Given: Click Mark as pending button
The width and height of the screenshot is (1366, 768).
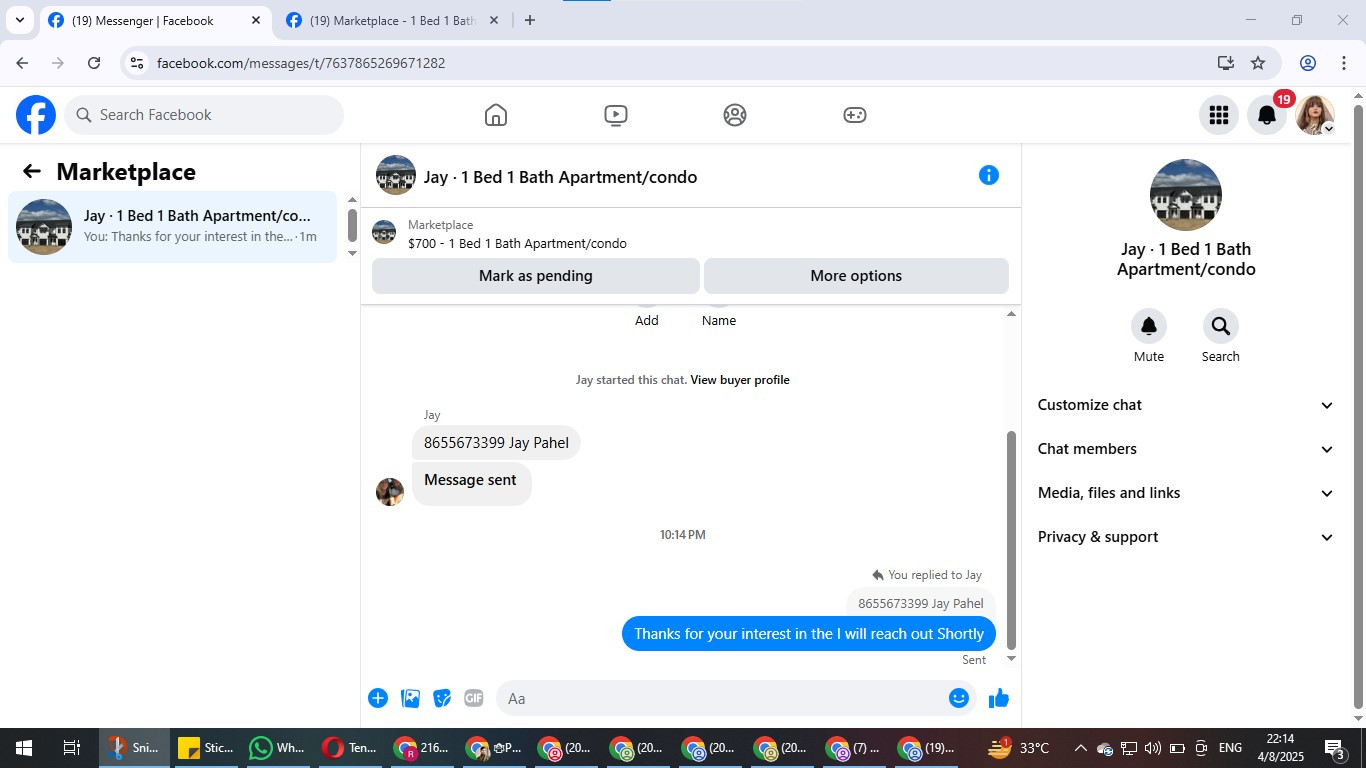Looking at the screenshot, I should tap(536, 276).
